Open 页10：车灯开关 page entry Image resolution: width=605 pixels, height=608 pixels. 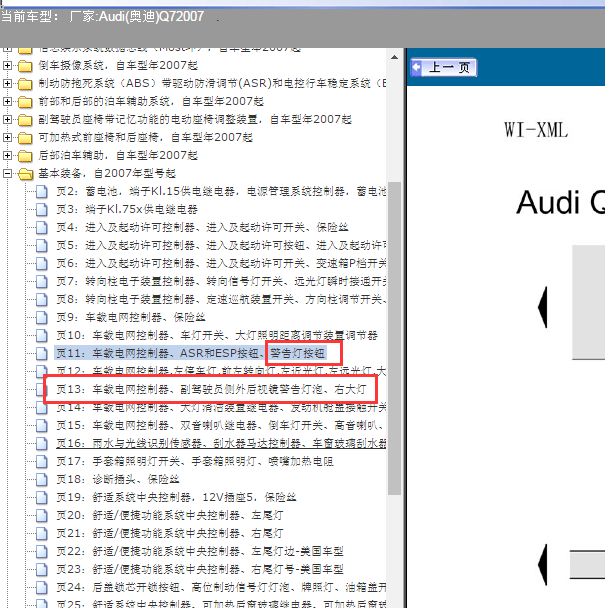(217, 335)
